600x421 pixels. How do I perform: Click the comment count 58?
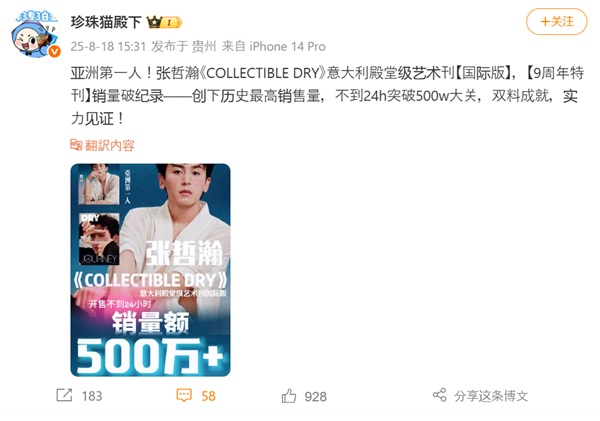click(209, 396)
